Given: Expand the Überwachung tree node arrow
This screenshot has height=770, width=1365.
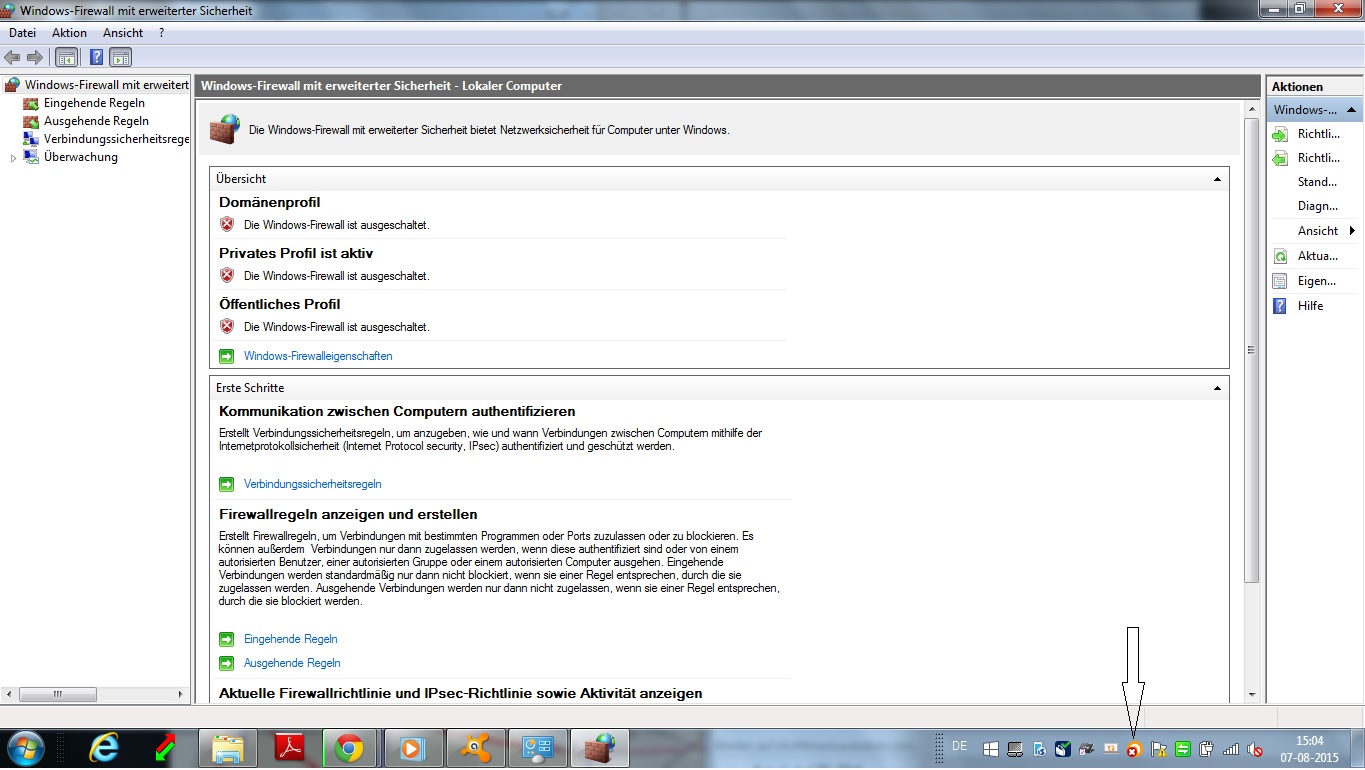Looking at the screenshot, I should pyautogui.click(x=14, y=158).
